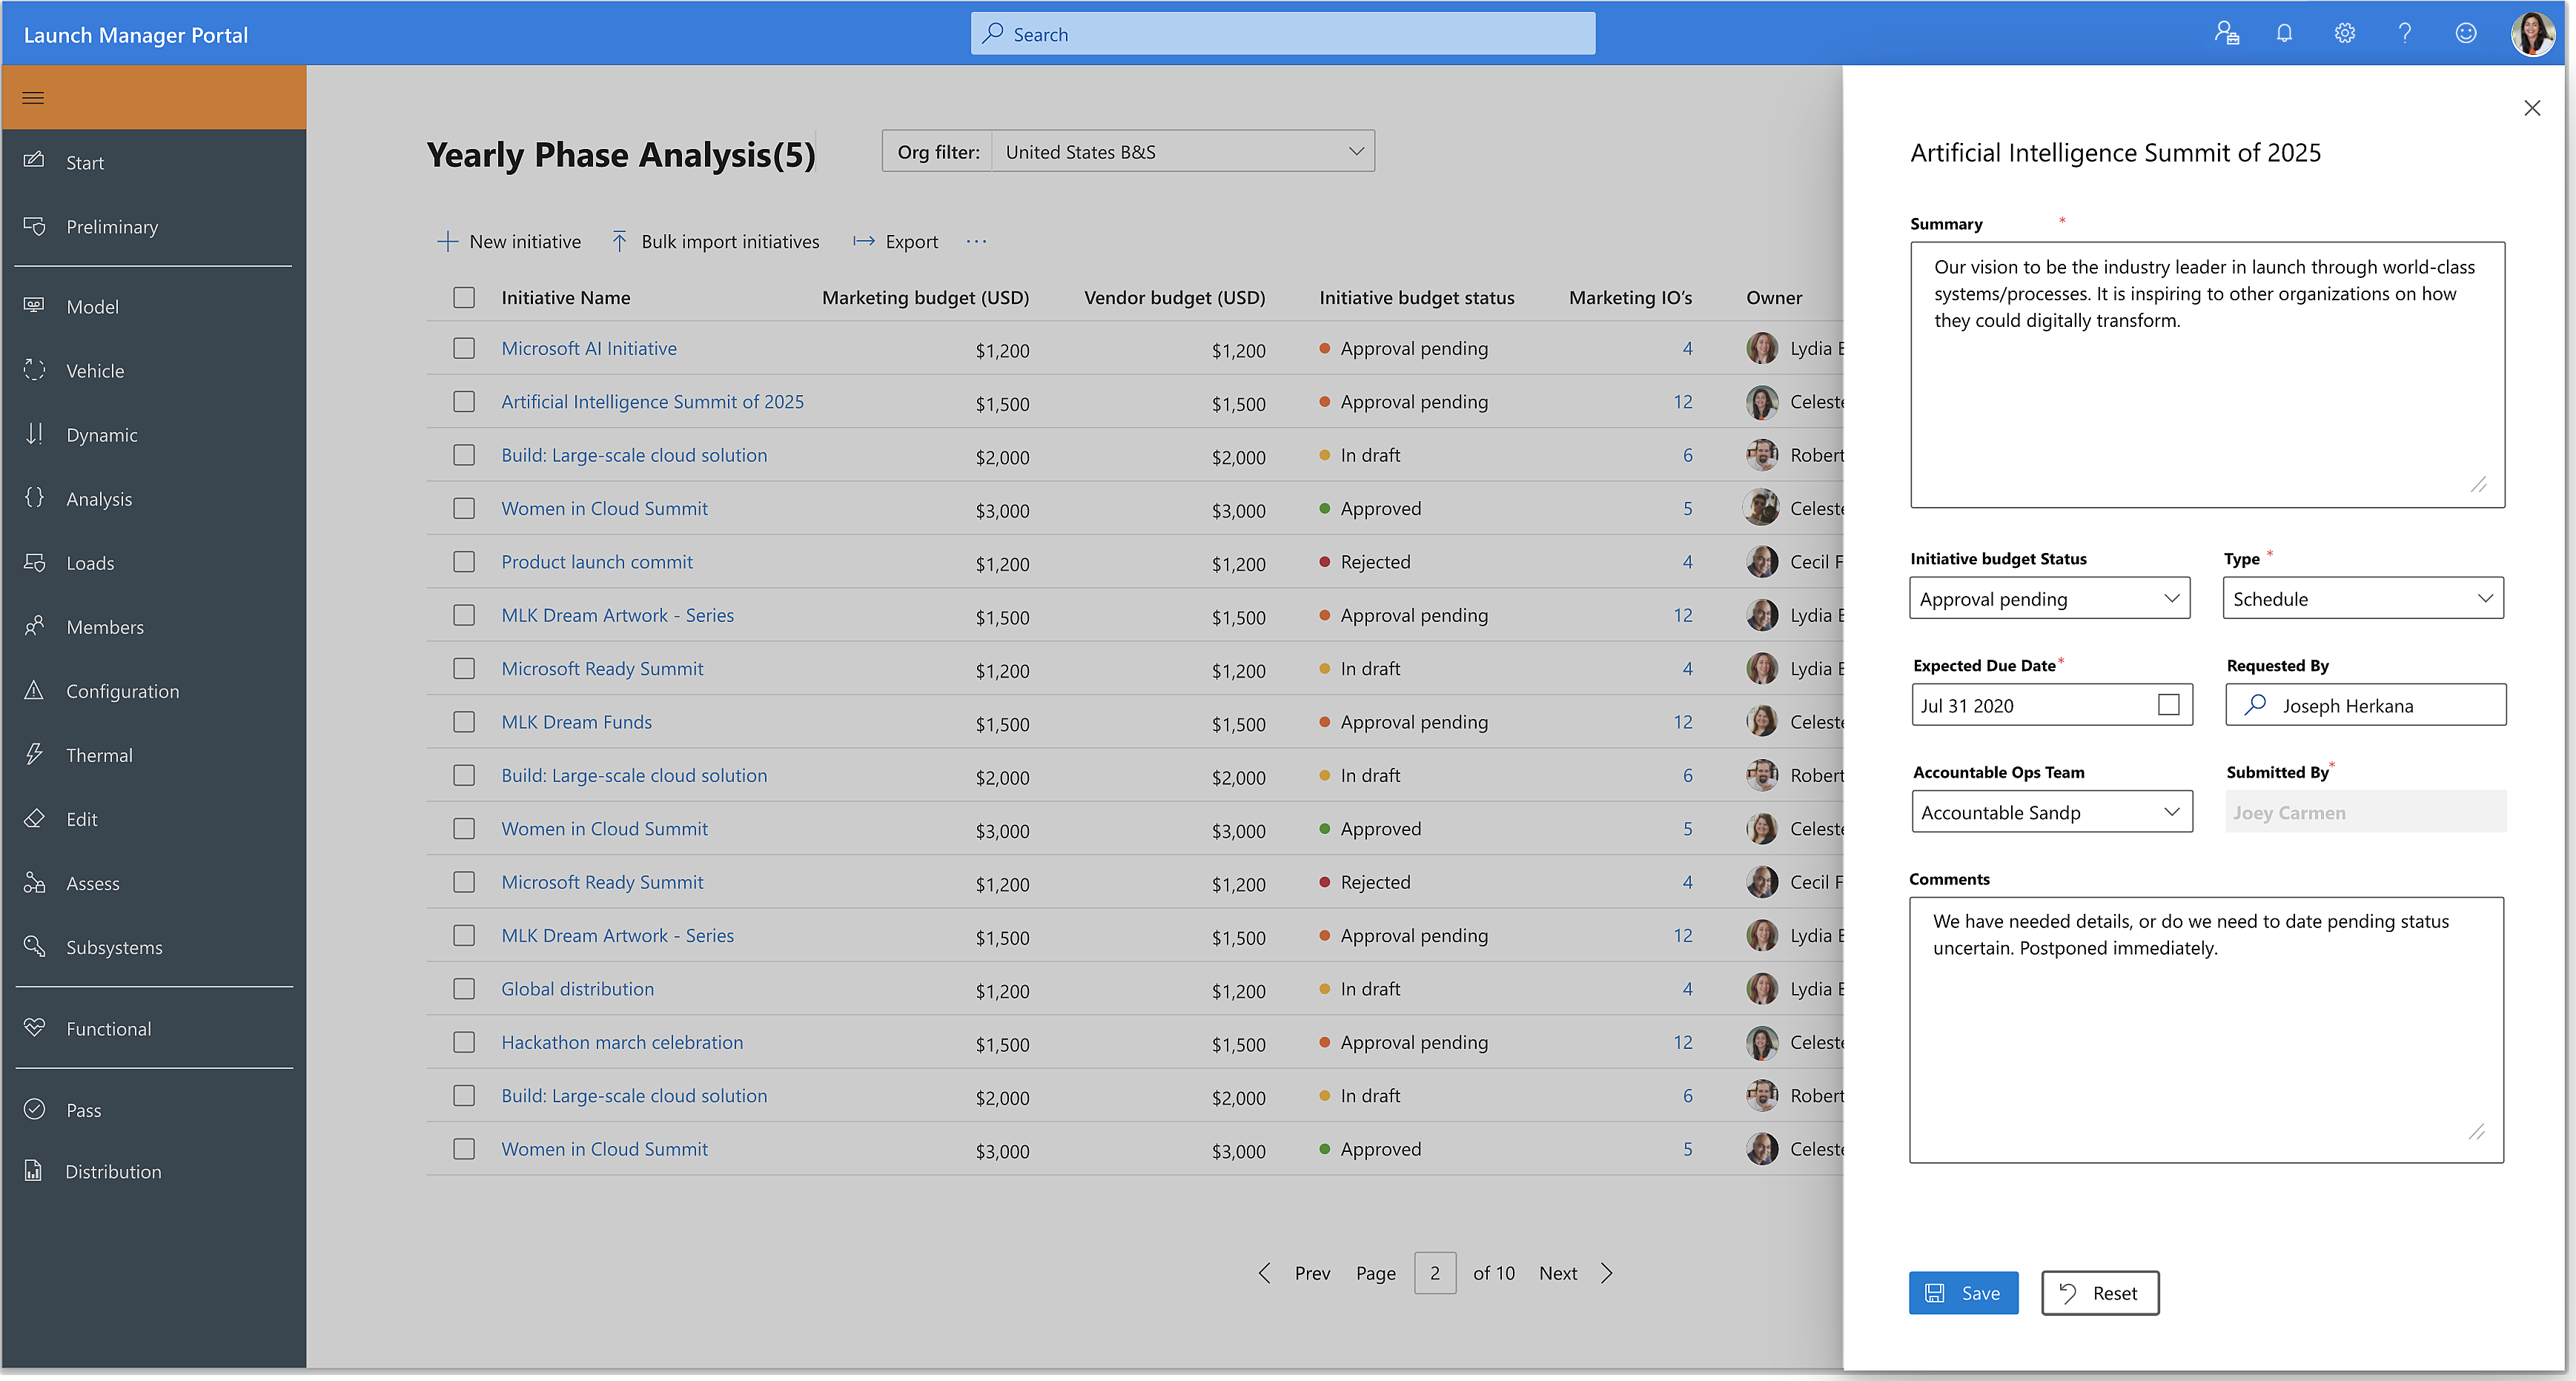Click Bulk import initiatives
This screenshot has height=1381, width=2576.
[x=715, y=241]
